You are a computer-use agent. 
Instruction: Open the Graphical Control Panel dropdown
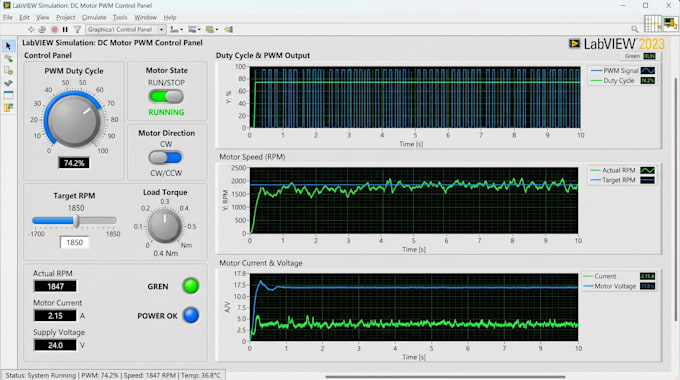[126, 29]
